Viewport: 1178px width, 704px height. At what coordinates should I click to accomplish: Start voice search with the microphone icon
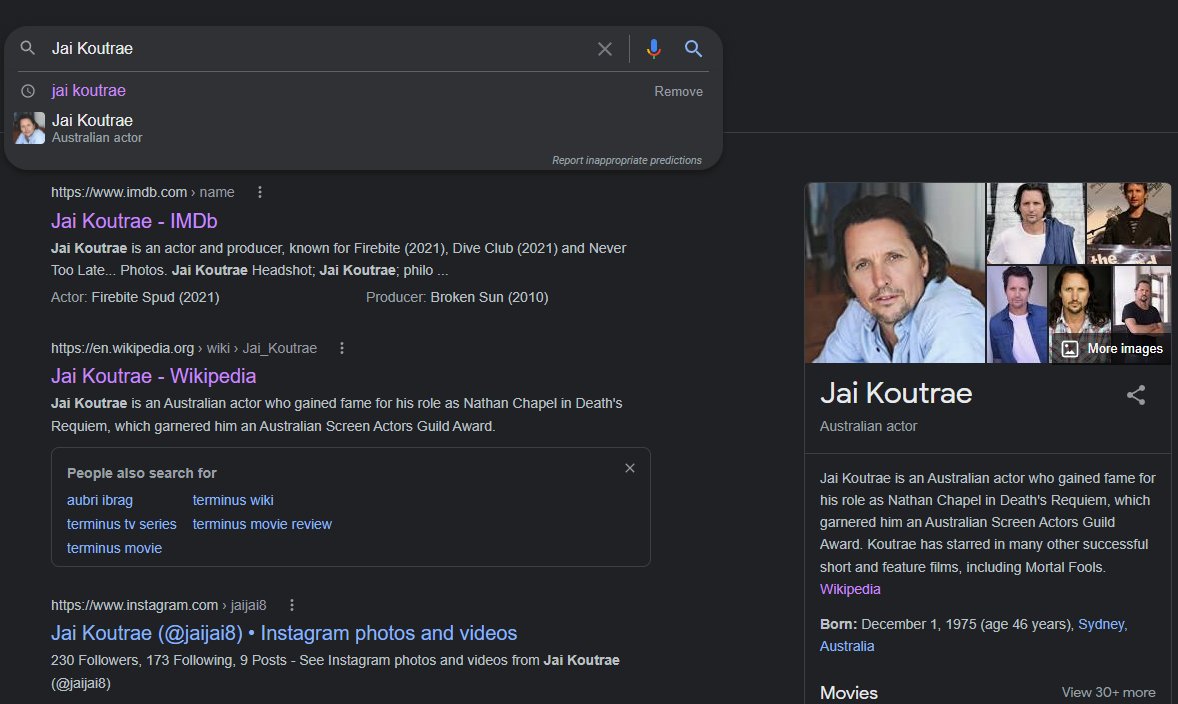coord(654,49)
